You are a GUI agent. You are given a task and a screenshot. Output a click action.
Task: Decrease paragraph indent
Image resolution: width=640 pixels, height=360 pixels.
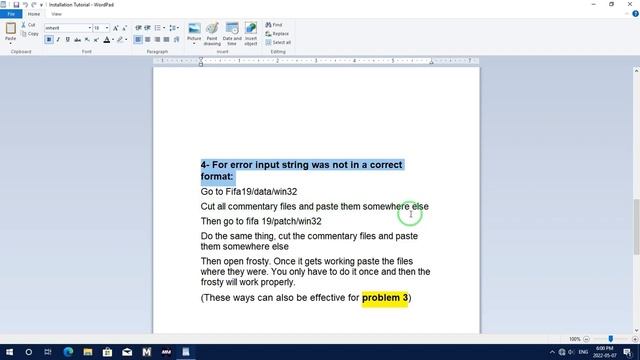click(x=138, y=28)
